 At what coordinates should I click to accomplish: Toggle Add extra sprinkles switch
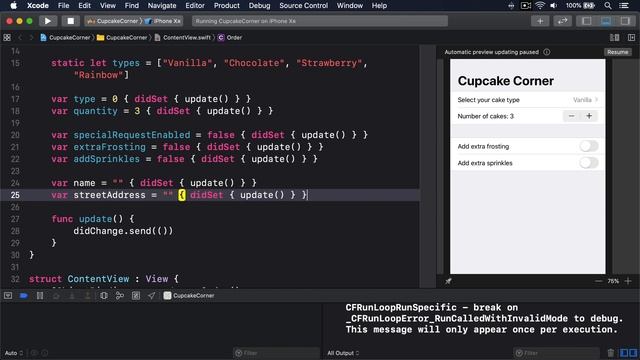click(x=589, y=163)
